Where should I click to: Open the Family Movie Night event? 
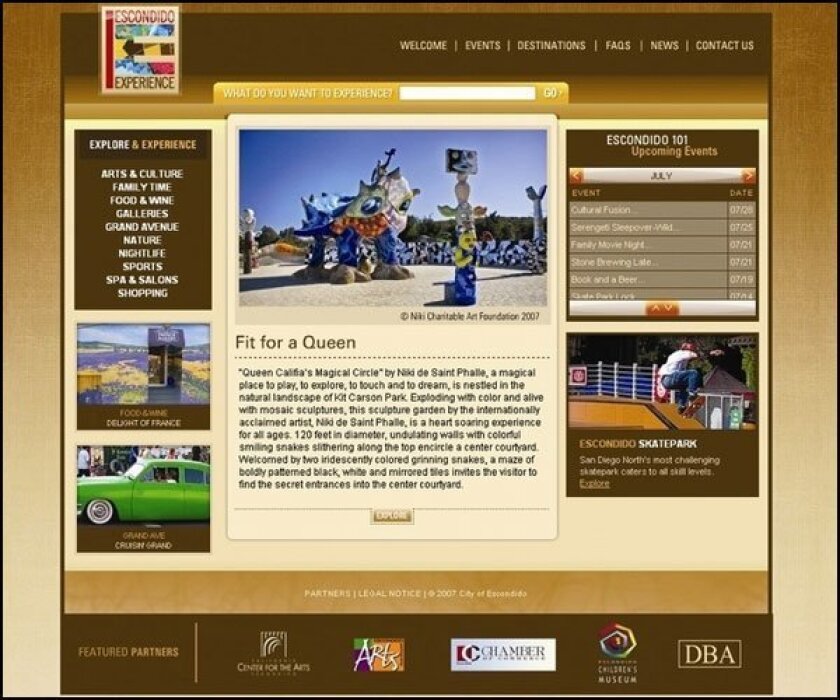(x=648, y=245)
